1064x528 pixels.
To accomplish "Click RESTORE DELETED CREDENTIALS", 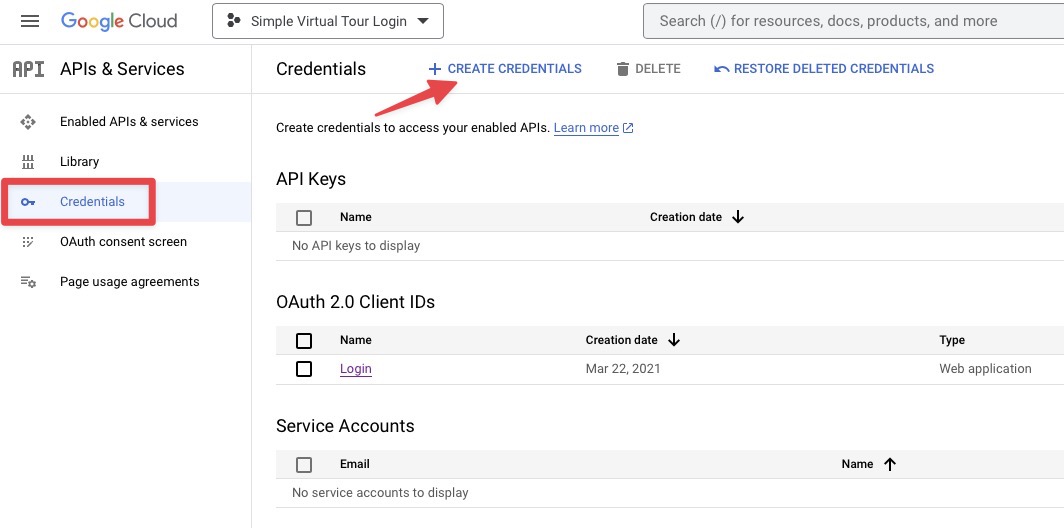I will [834, 69].
